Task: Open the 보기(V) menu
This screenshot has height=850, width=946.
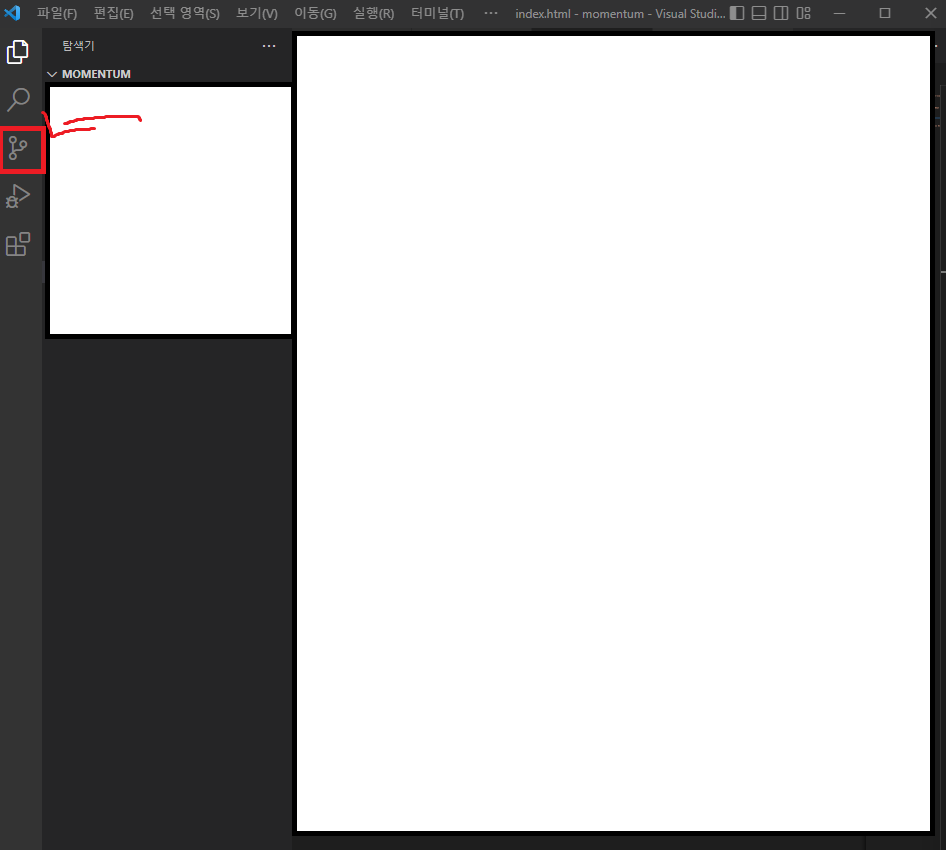Action: point(257,13)
